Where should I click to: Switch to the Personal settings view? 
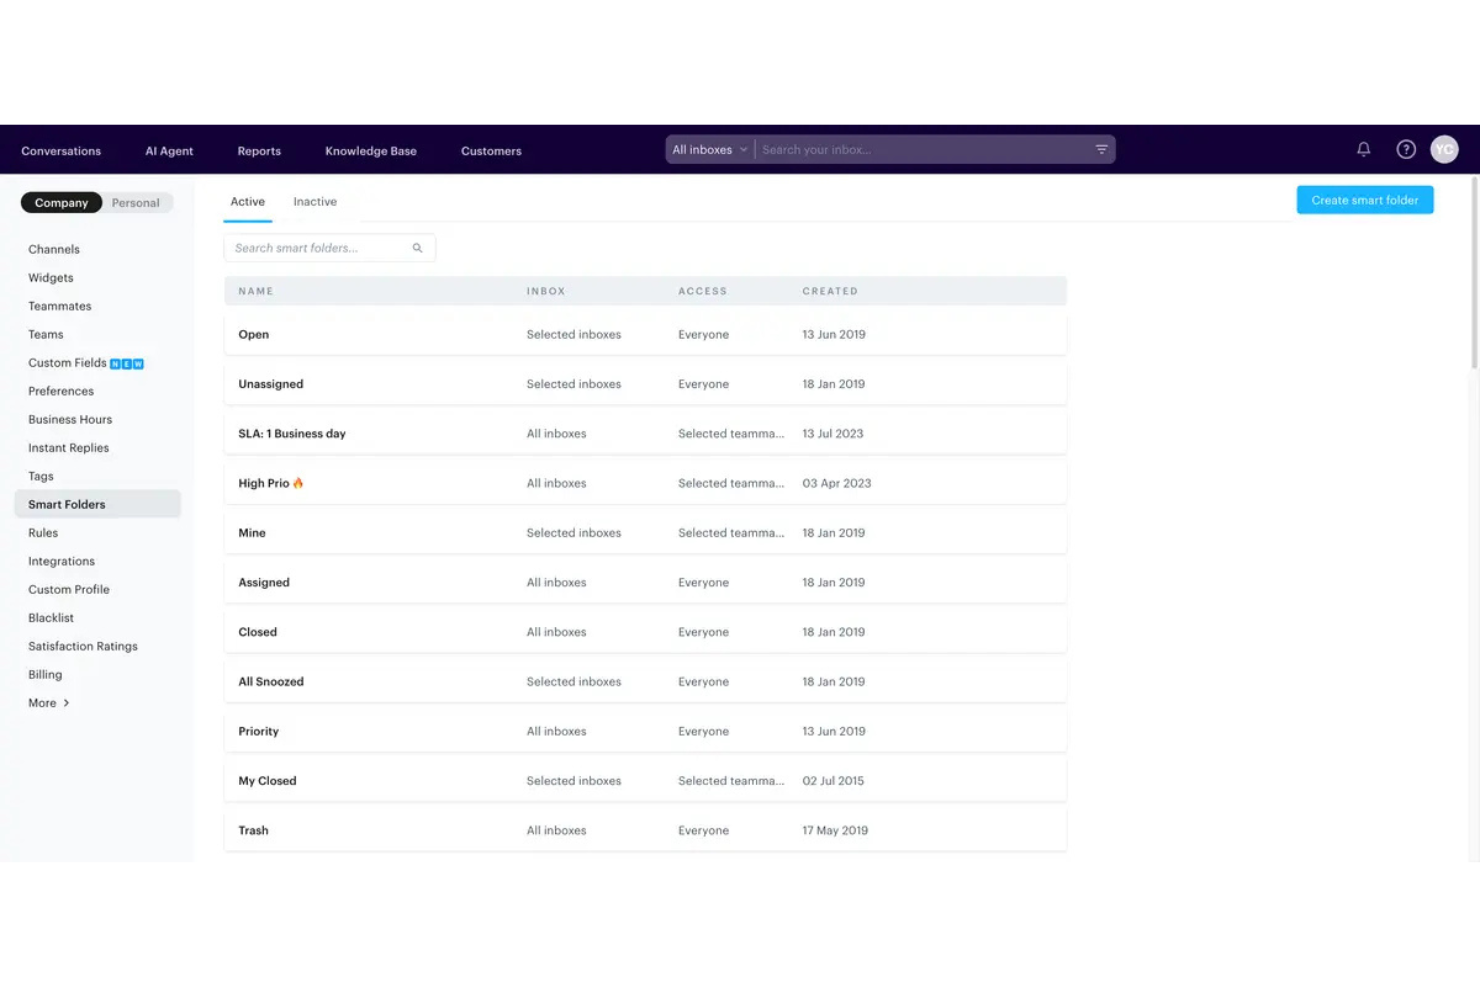(136, 202)
